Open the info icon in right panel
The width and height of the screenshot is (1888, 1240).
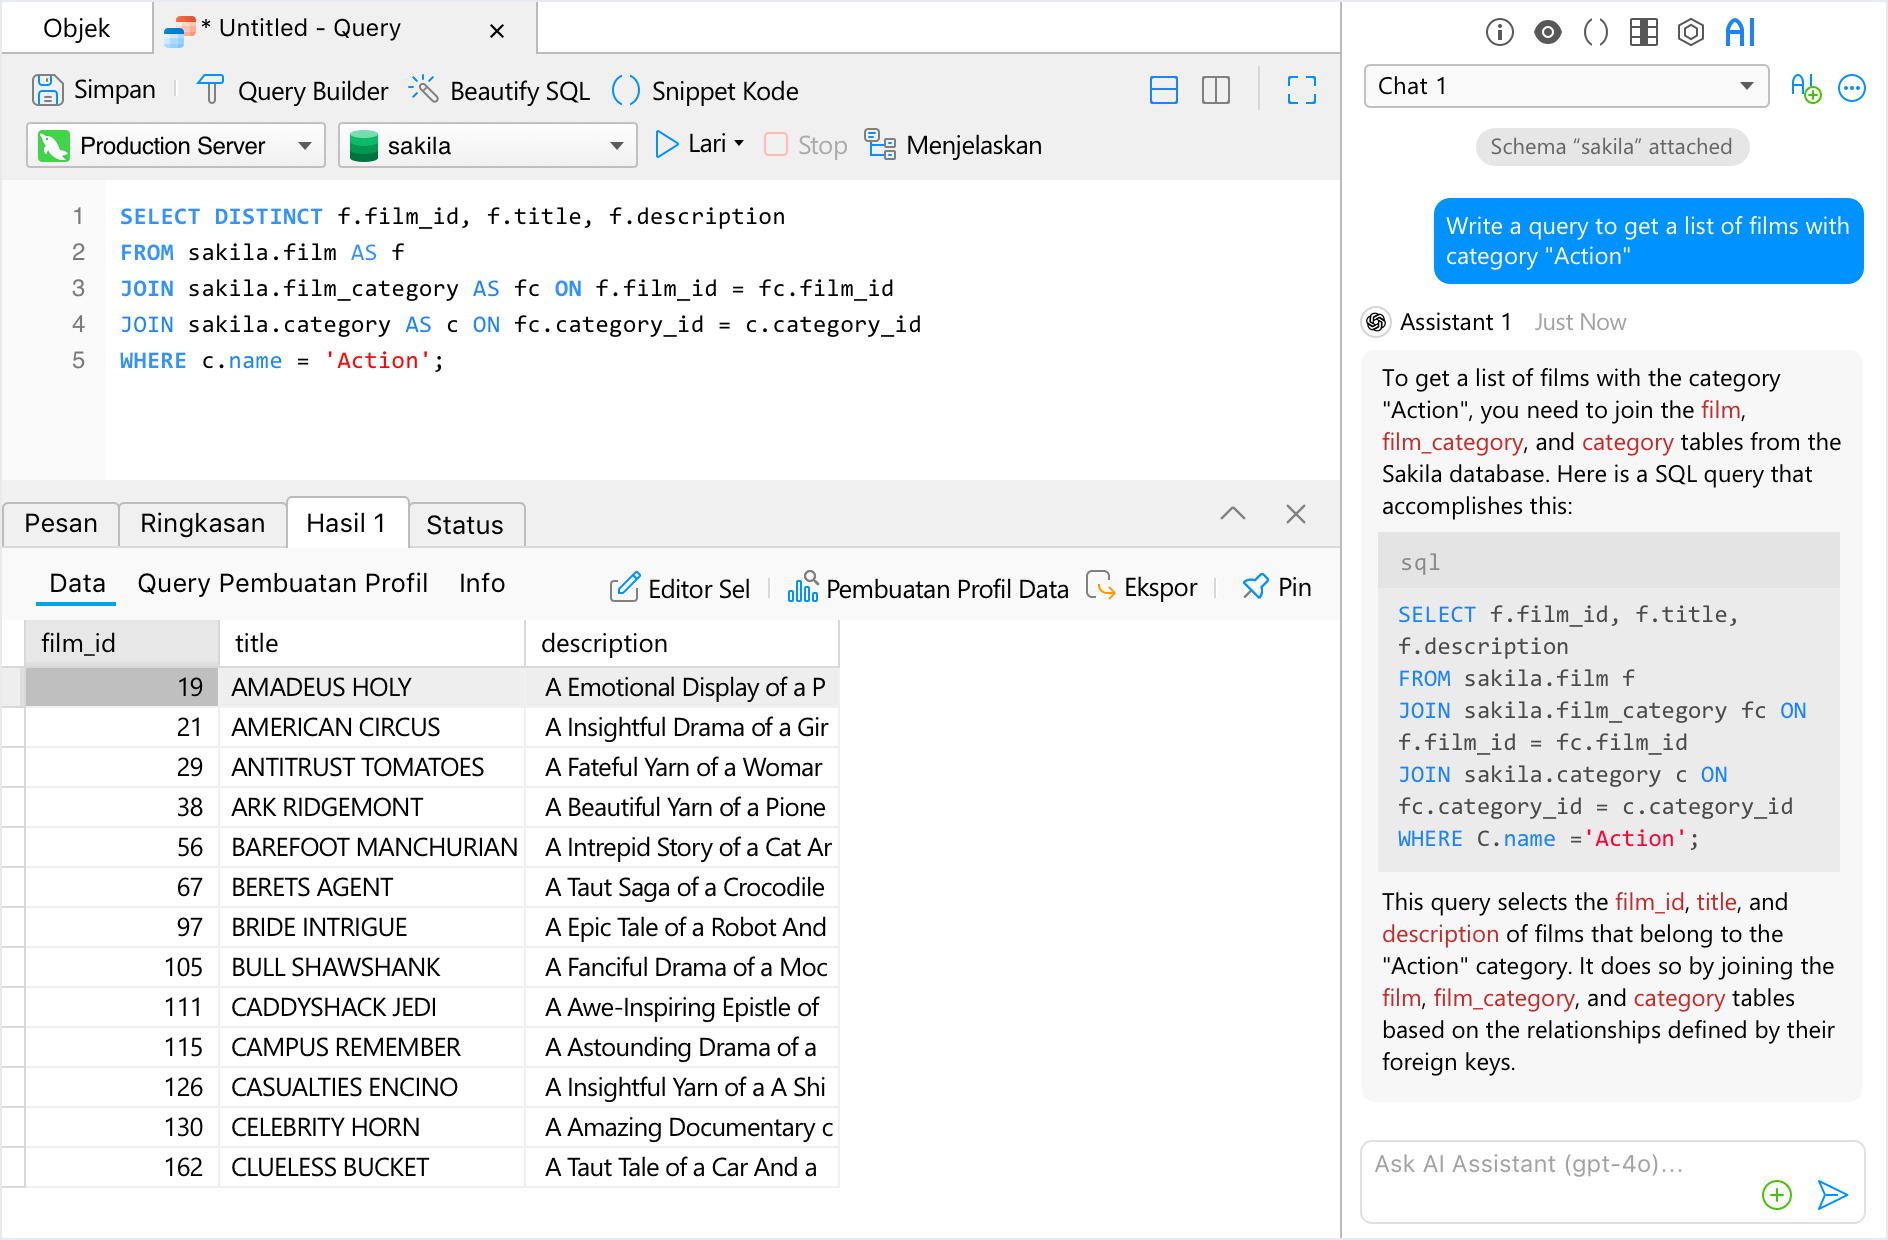[1499, 32]
